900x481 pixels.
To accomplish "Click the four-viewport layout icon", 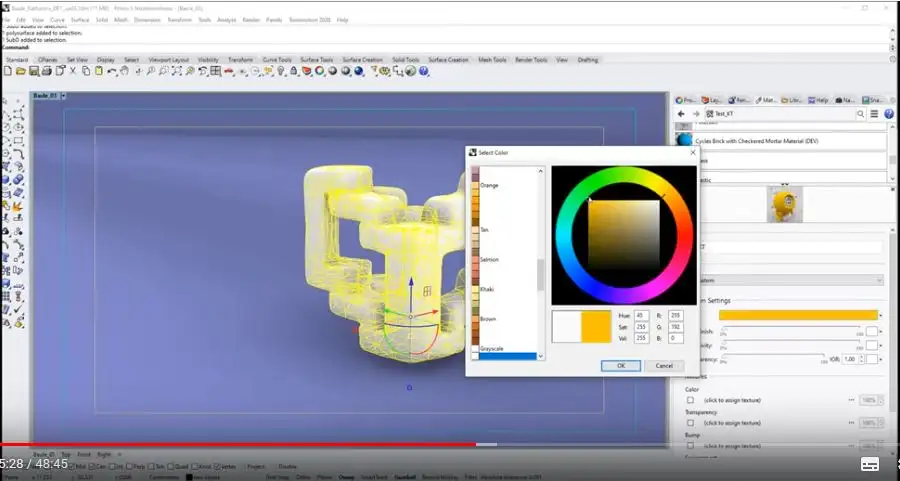I will pyautogui.click(x=216, y=71).
